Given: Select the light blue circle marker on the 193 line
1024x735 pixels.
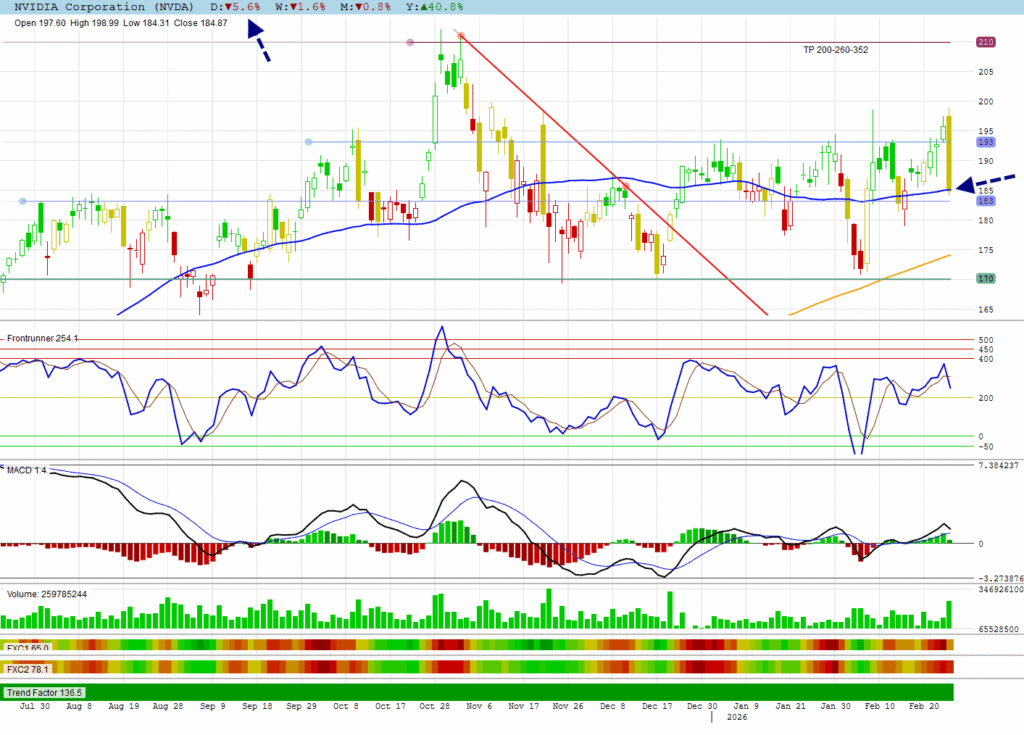Looking at the screenshot, I should pos(308,142).
